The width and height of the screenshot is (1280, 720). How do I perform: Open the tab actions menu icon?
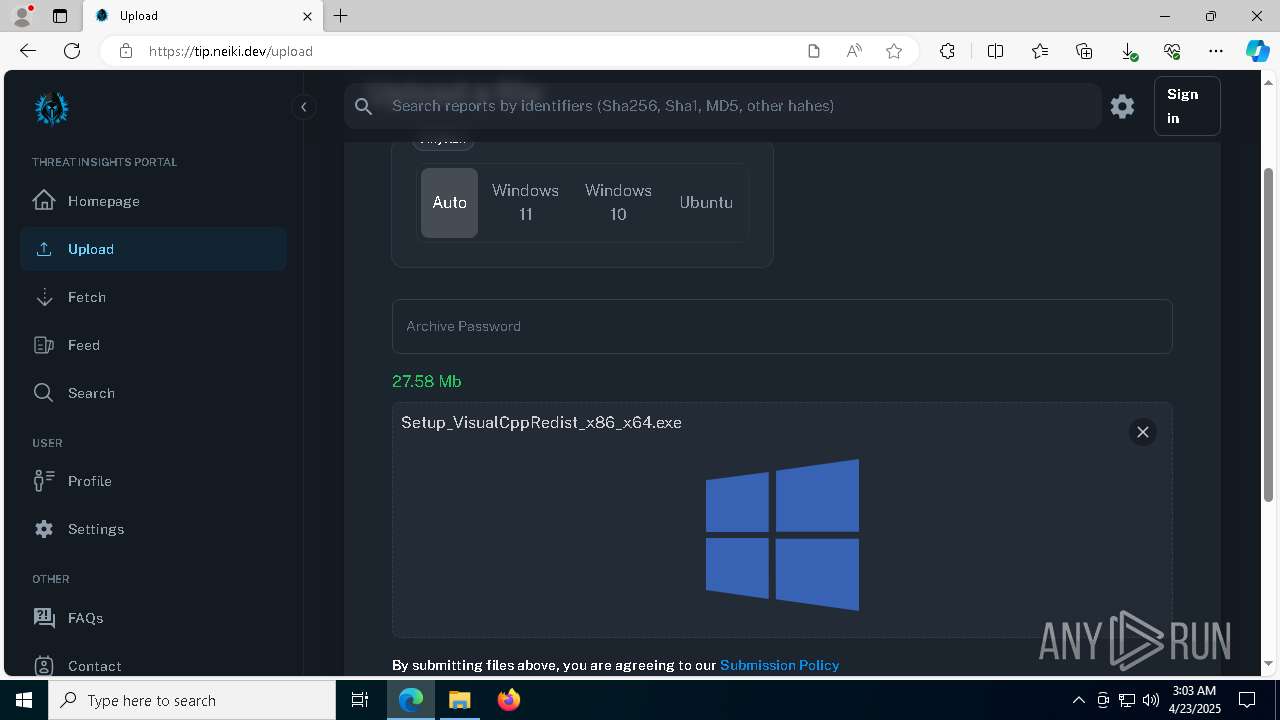60,16
